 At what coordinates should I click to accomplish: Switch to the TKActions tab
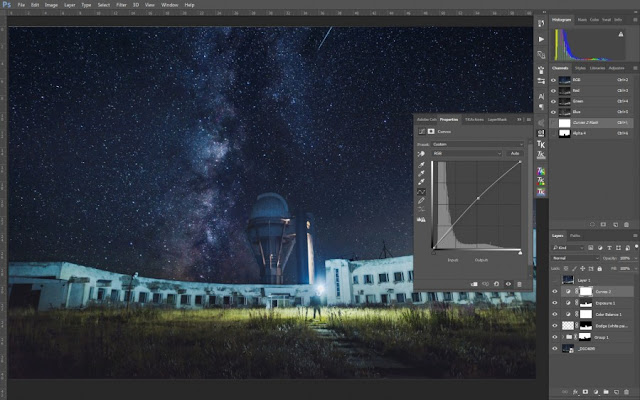coord(474,120)
